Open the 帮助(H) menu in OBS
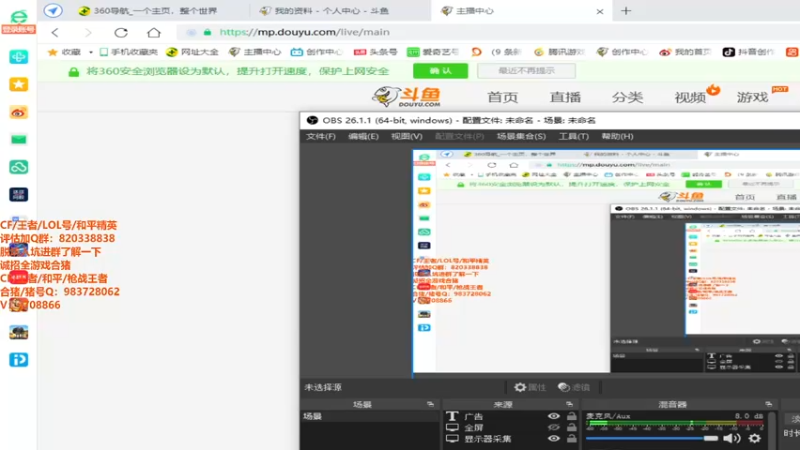The width and height of the screenshot is (800, 450). click(x=617, y=136)
